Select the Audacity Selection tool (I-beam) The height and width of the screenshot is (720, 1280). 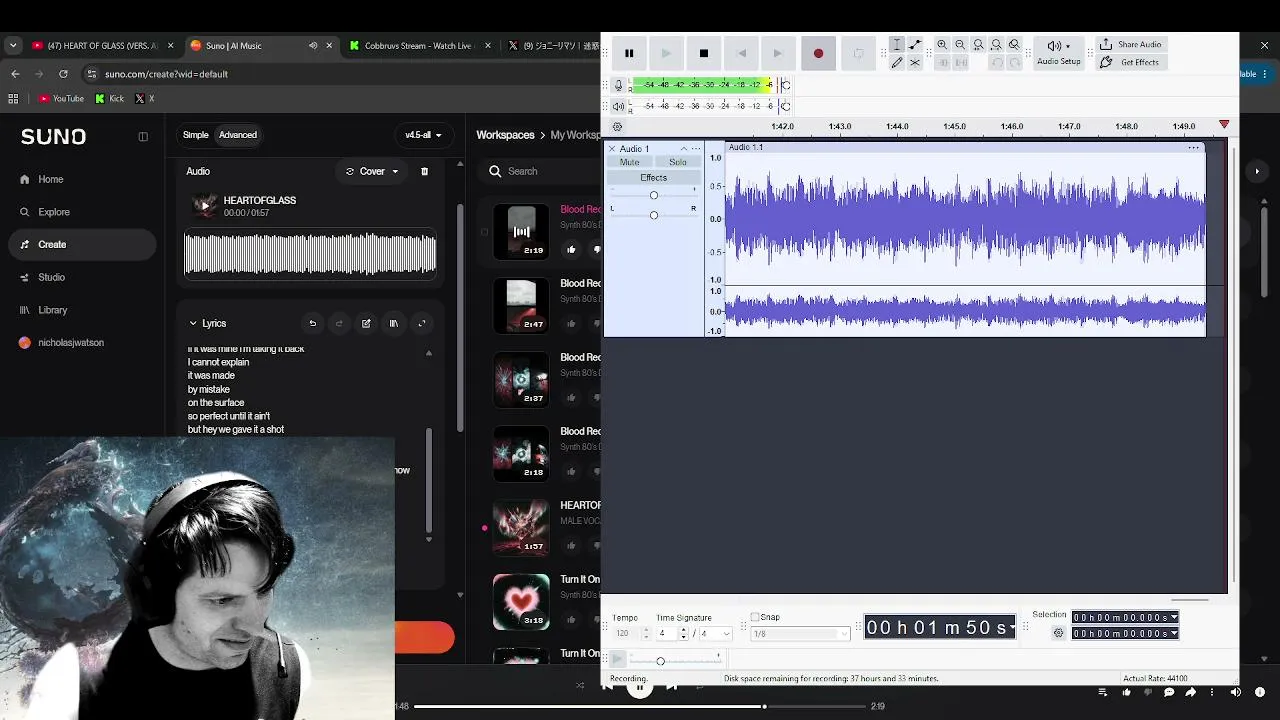897,45
